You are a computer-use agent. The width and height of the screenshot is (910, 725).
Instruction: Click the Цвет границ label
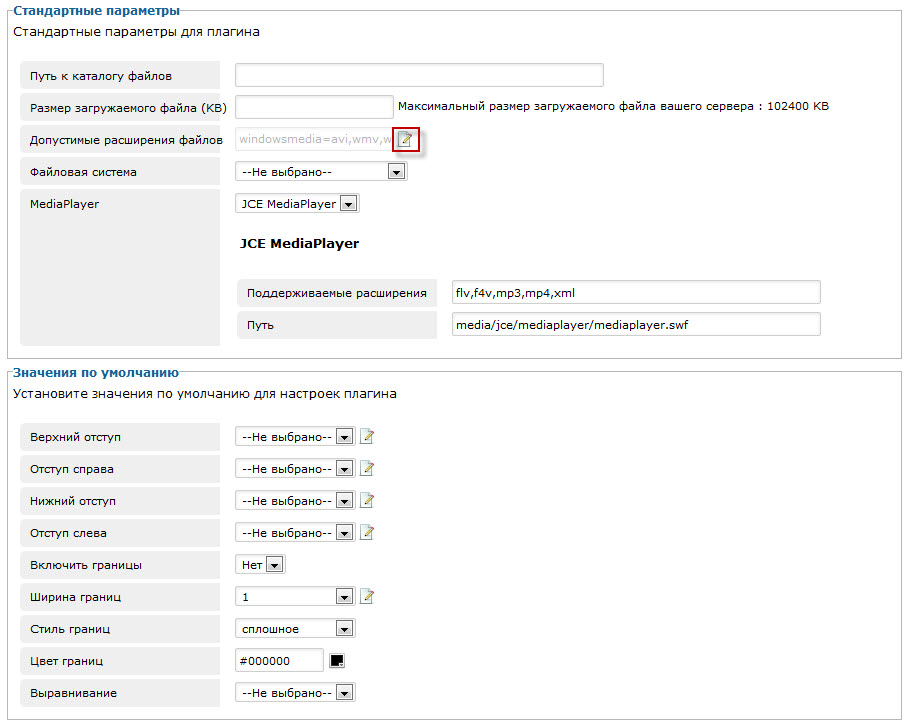67,661
